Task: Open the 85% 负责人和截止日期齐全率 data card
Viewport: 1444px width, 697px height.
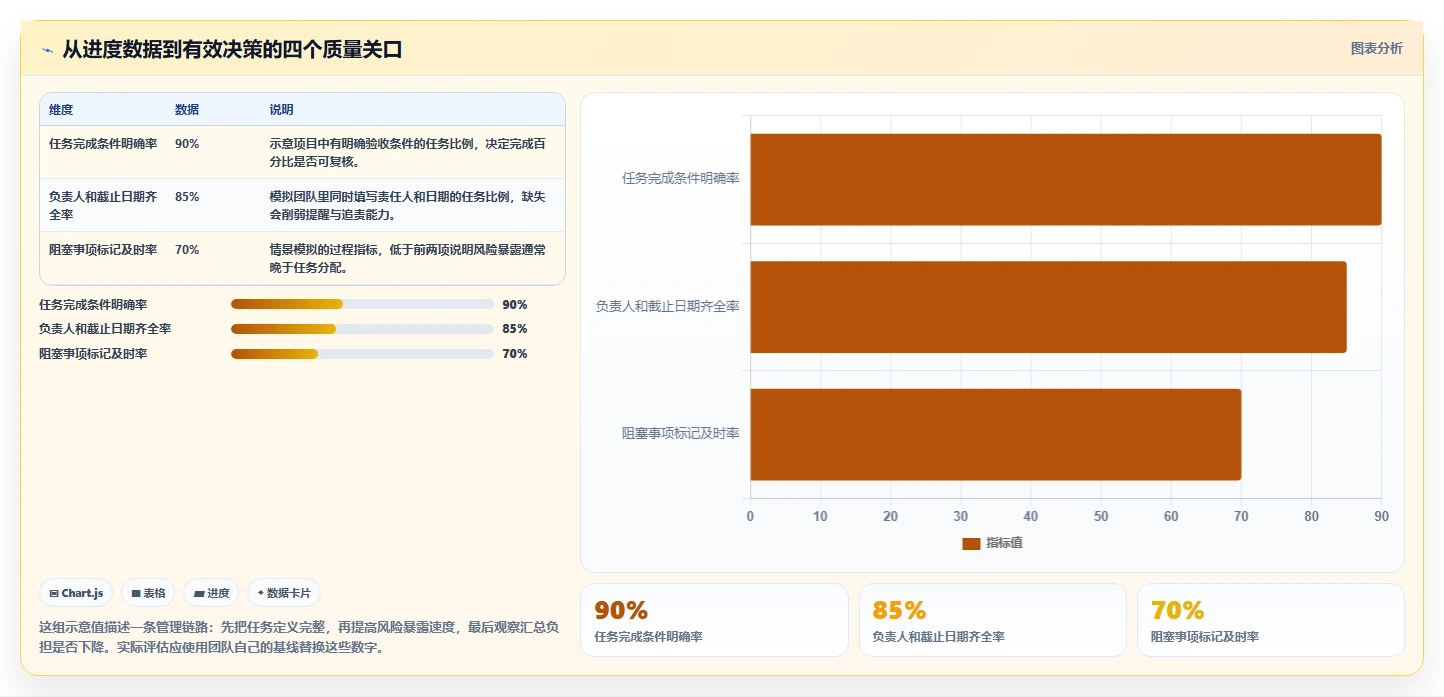Action: point(992,620)
